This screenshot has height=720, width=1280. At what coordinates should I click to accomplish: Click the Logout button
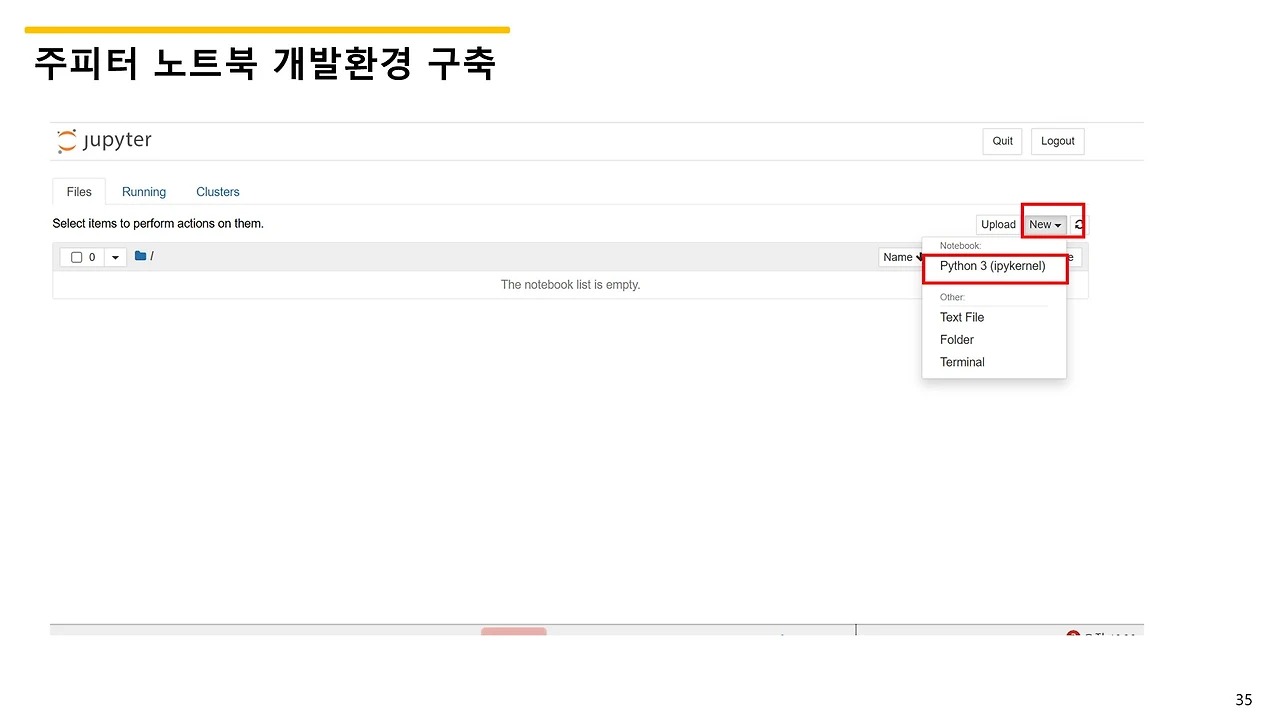(1058, 141)
